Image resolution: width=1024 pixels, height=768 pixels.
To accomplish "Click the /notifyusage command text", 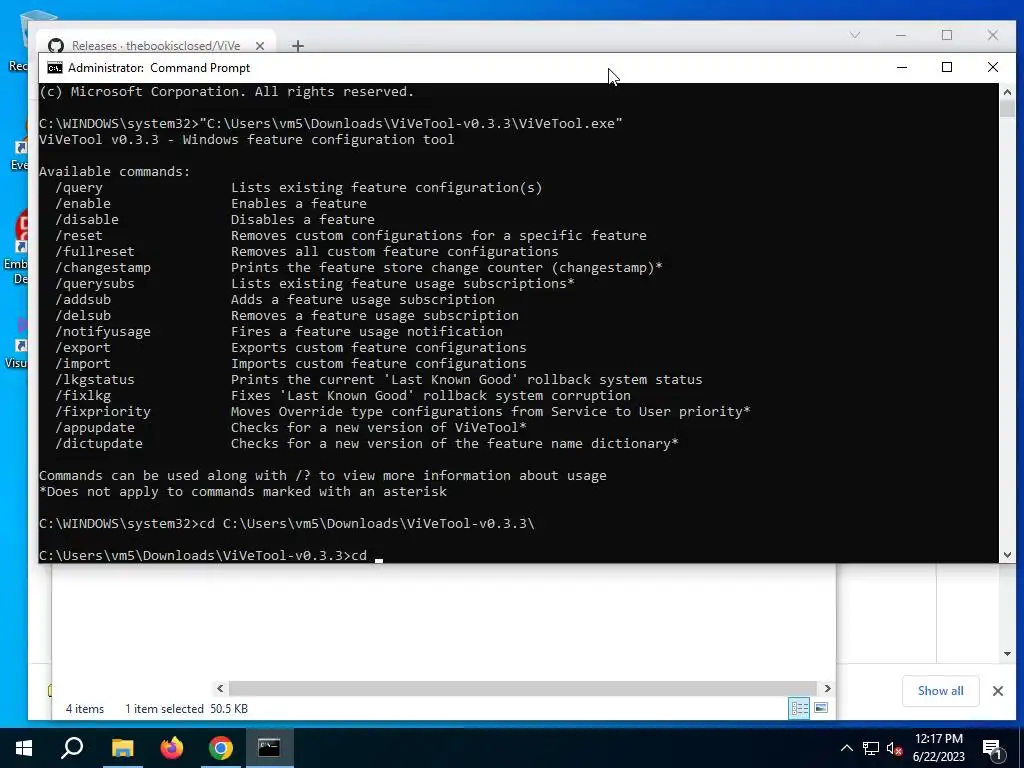I will 103,332.
